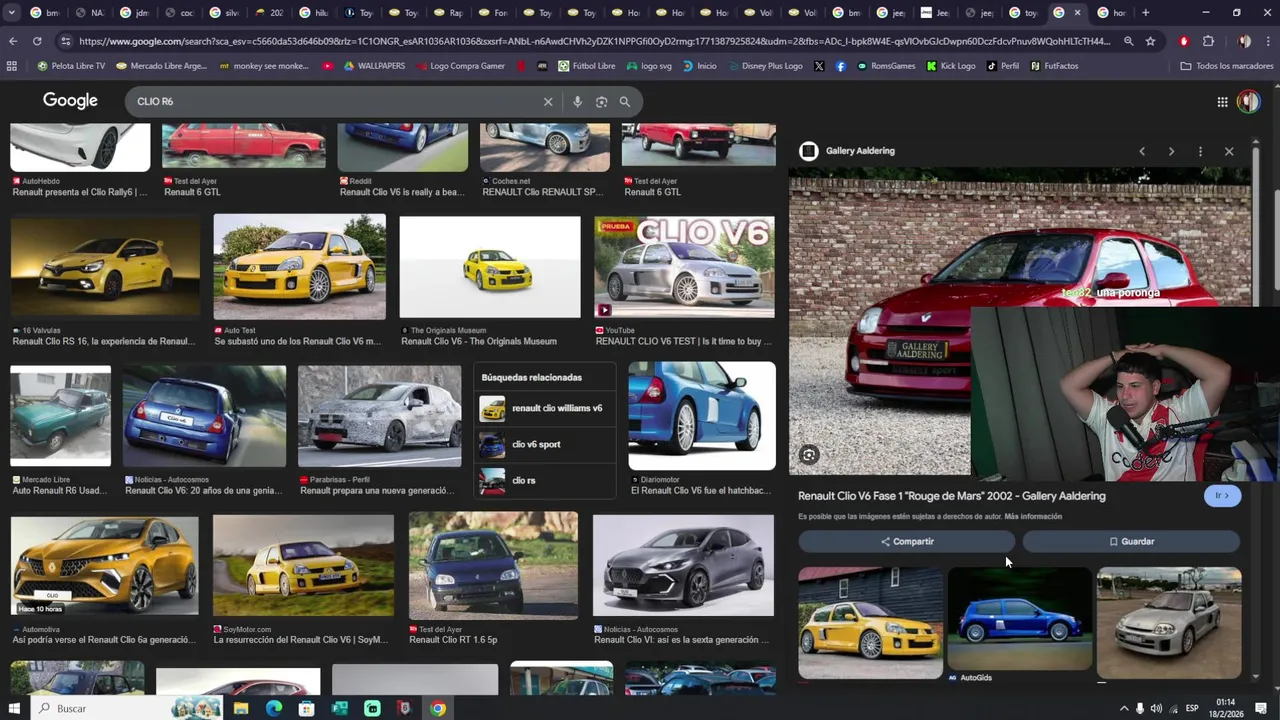This screenshot has width=1280, height=720.
Task: Search inside image with lens icon
Action: coord(809,455)
